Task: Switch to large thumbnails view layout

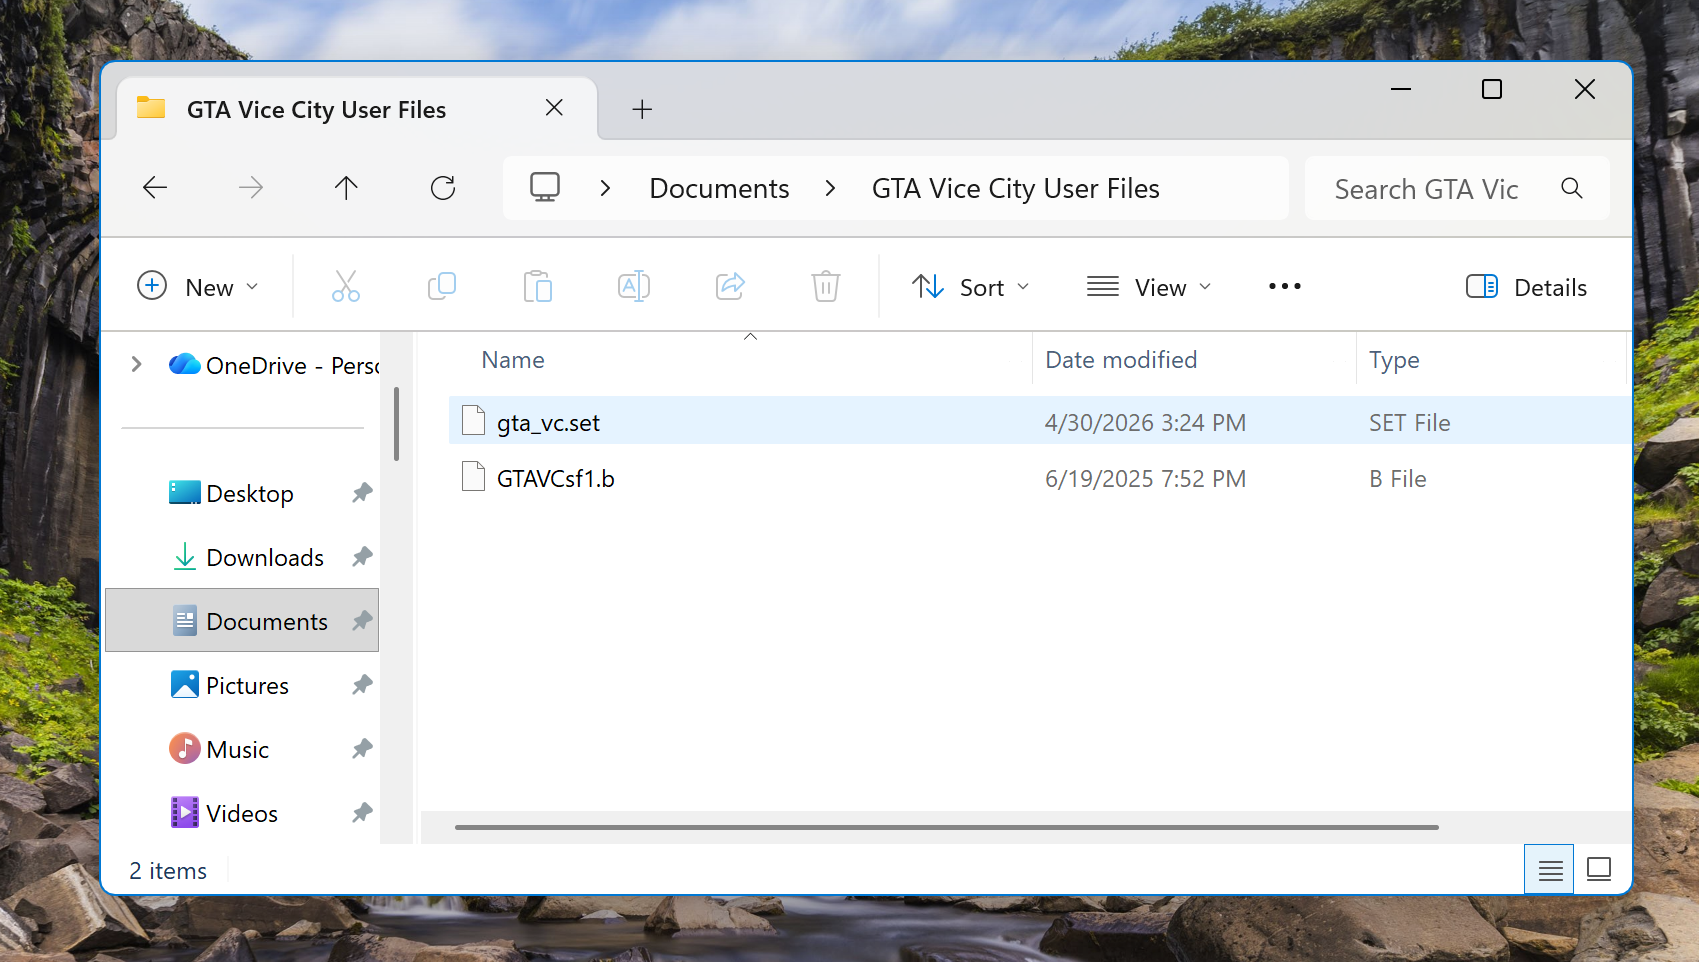Action: click(1599, 870)
